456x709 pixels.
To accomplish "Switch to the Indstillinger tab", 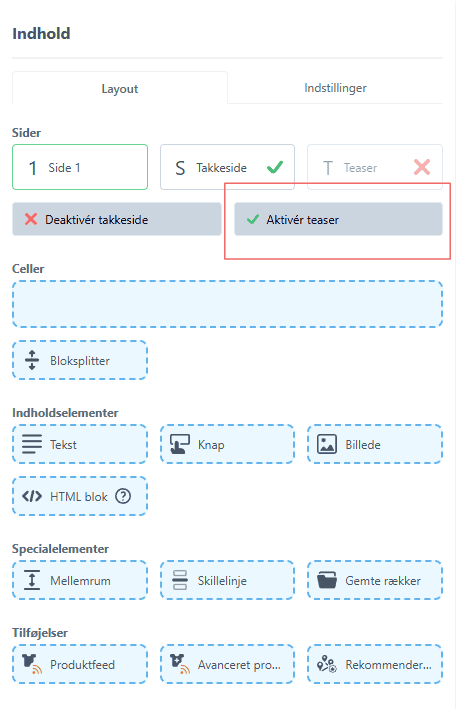I will 335,88.
